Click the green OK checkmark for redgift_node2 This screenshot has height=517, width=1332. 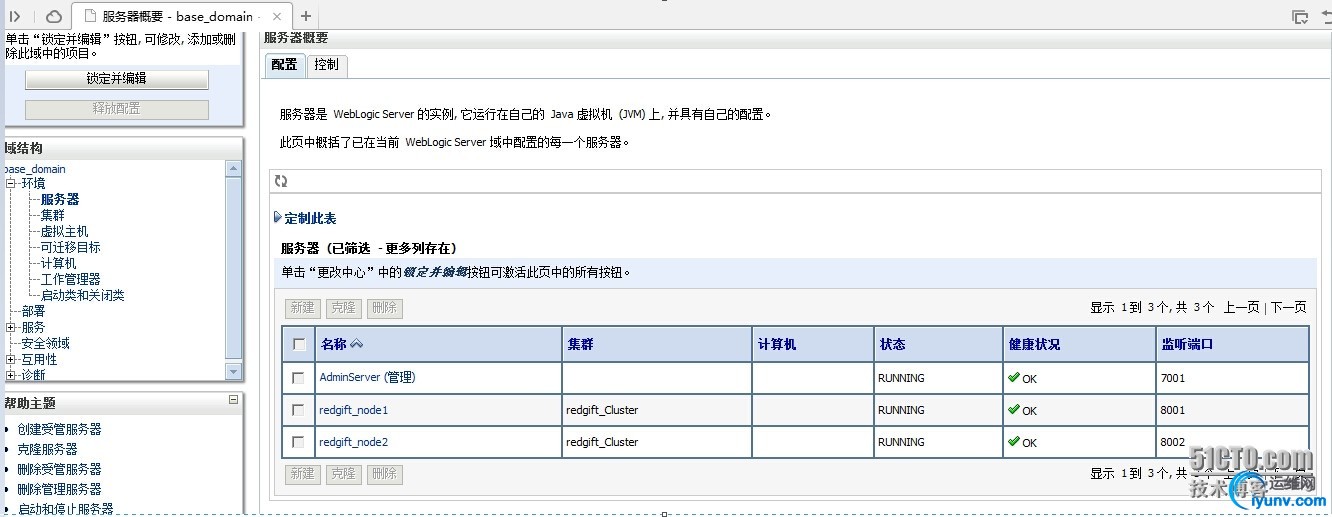[1014, 441]
